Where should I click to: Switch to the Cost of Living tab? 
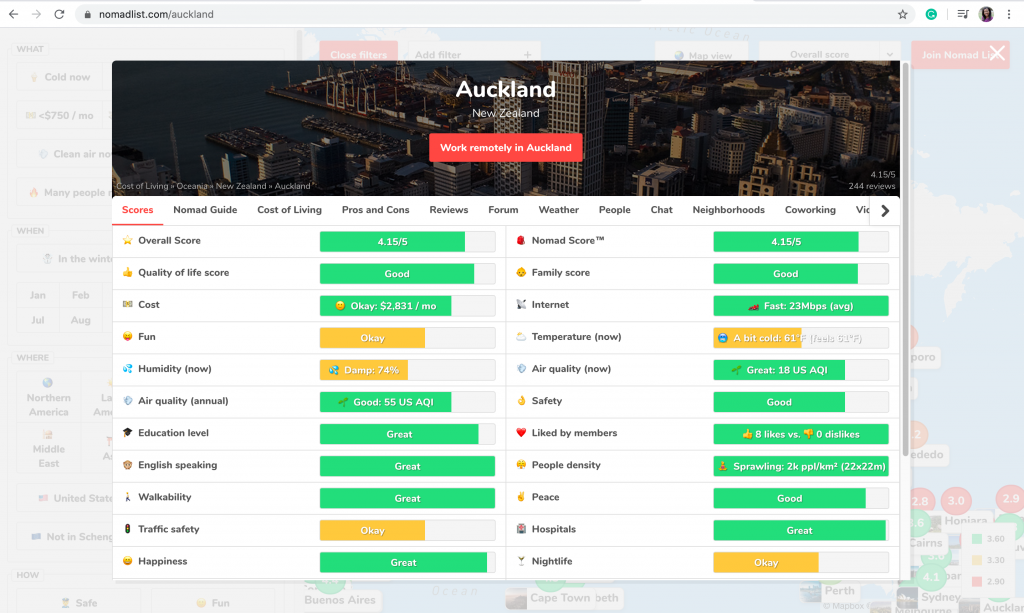click(289, 210)
